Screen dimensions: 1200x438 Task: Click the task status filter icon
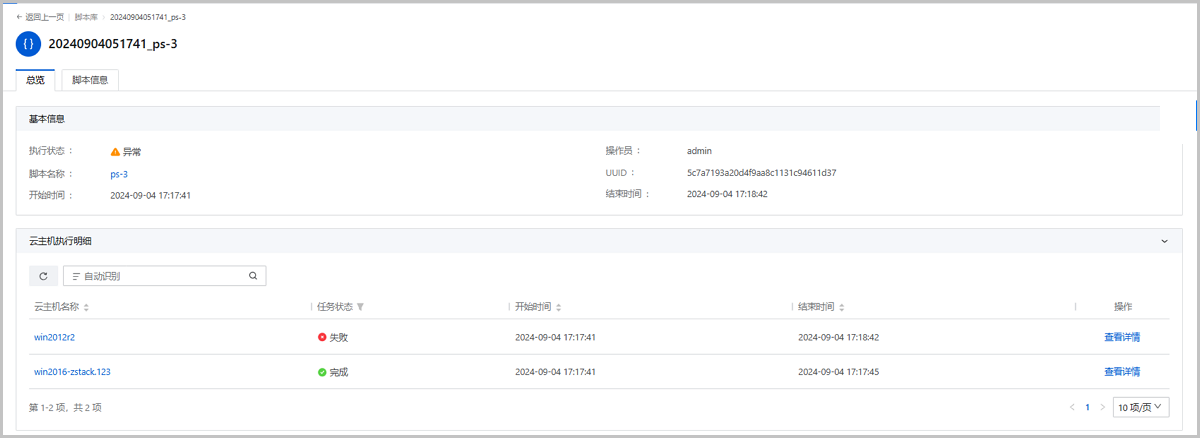point(360,307)
